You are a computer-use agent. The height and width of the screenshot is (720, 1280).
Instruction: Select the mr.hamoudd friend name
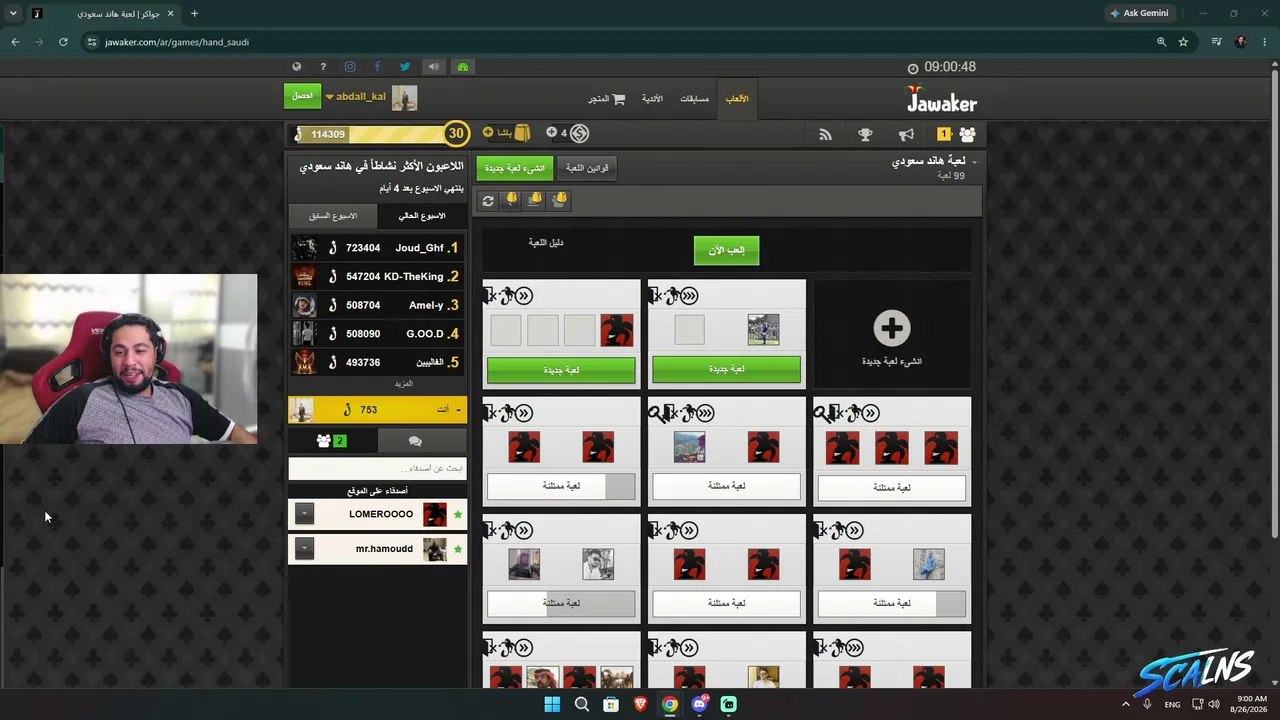[x=384, y=549]
